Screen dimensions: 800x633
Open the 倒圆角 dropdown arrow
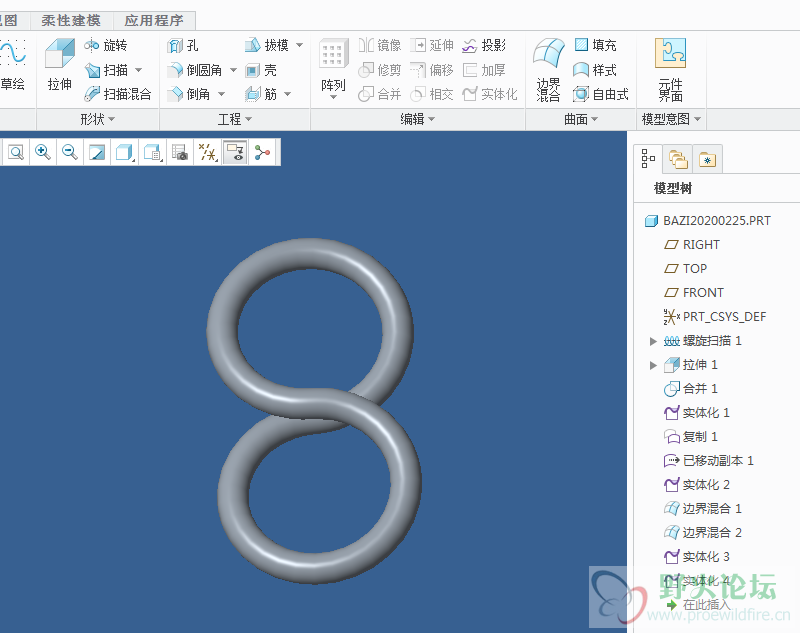[233, 70]
